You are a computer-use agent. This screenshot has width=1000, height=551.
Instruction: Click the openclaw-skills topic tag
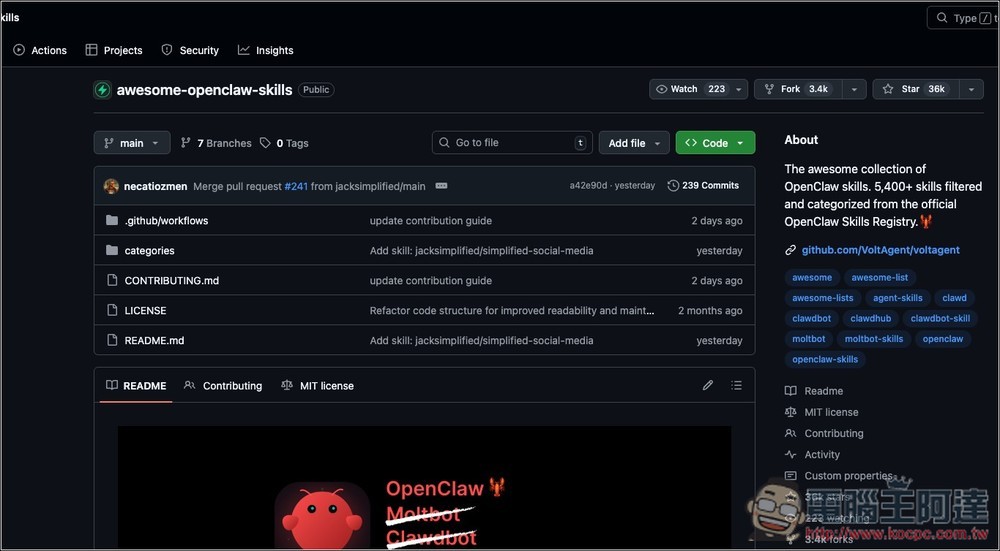pos(825,359)
